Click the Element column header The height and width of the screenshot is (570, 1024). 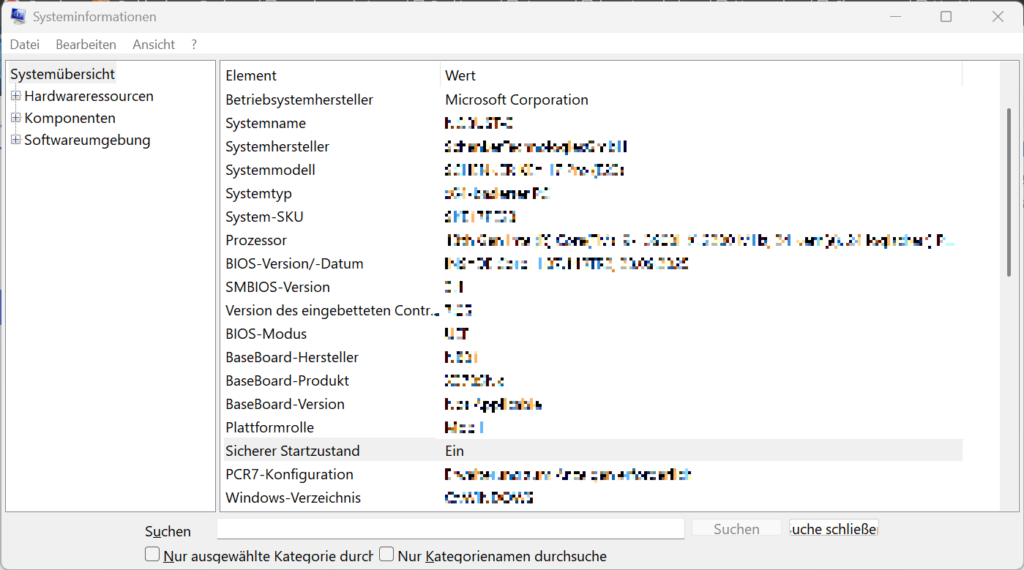click(330, 76)
